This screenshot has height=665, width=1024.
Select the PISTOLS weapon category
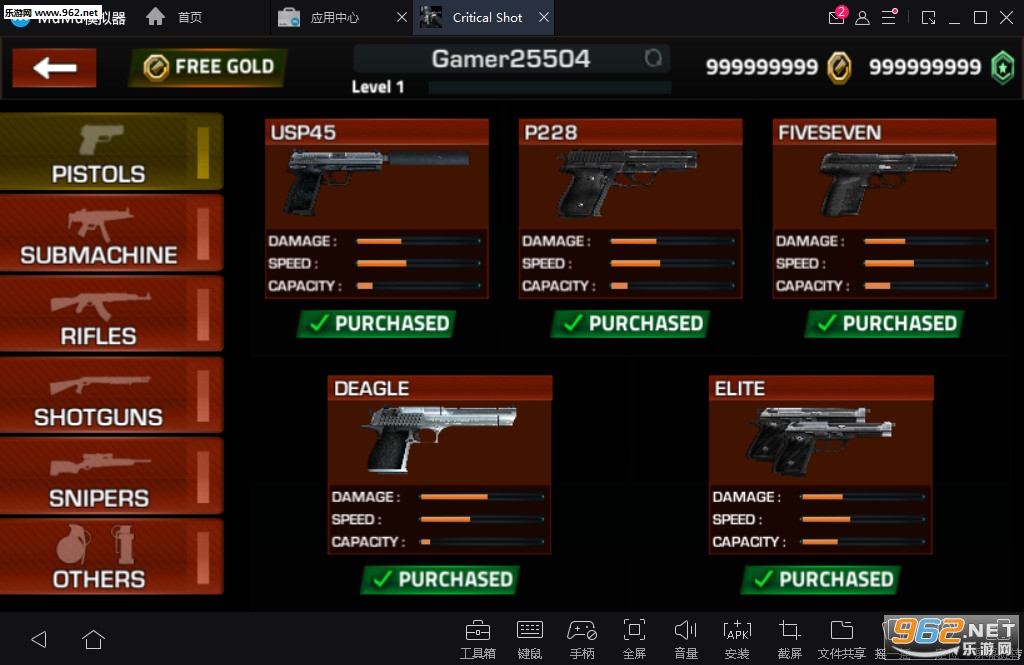tap(111, 152)
